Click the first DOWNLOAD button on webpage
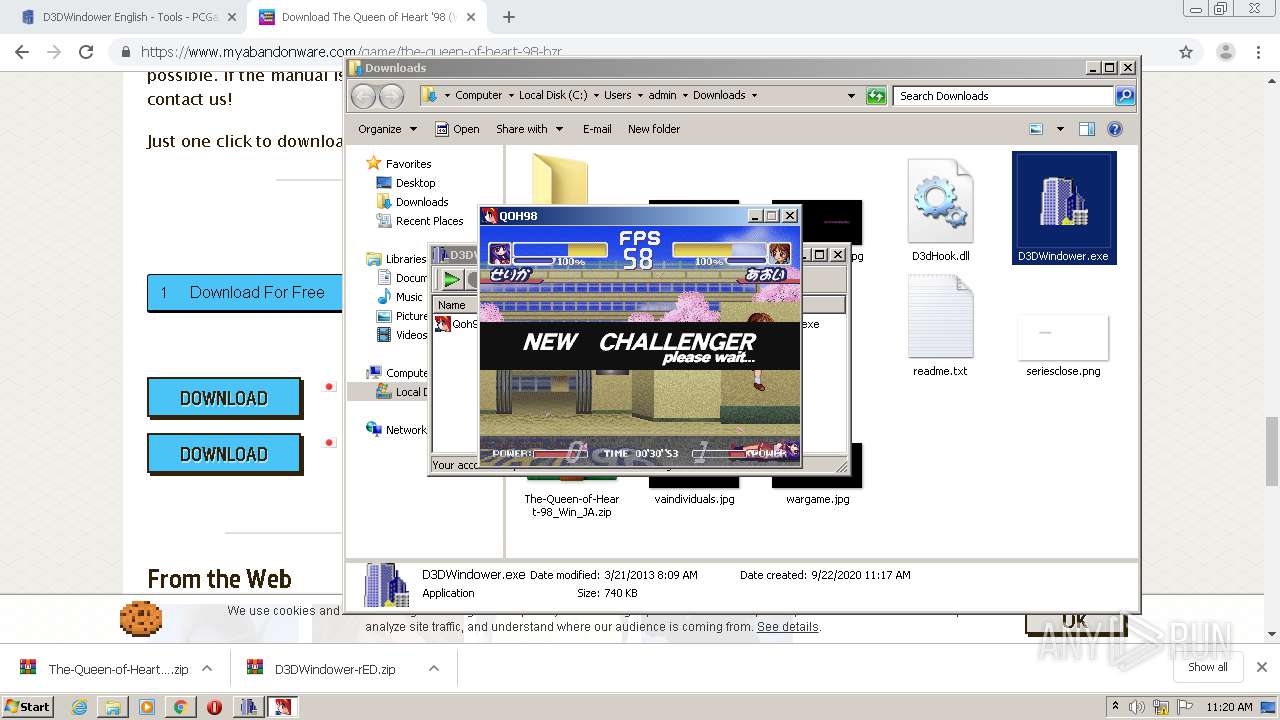The image size is (1280, 720). pos(224,398)
